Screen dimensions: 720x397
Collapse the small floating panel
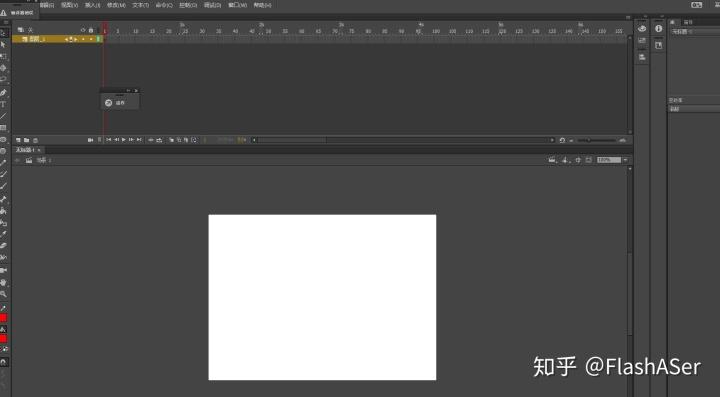129,90
